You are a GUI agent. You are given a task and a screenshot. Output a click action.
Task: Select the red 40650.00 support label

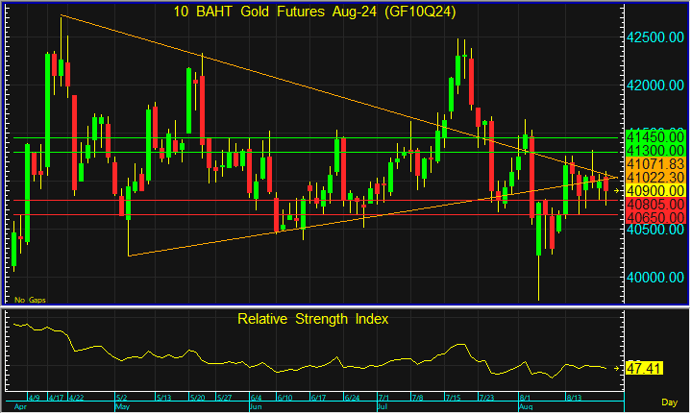point(654,216)
